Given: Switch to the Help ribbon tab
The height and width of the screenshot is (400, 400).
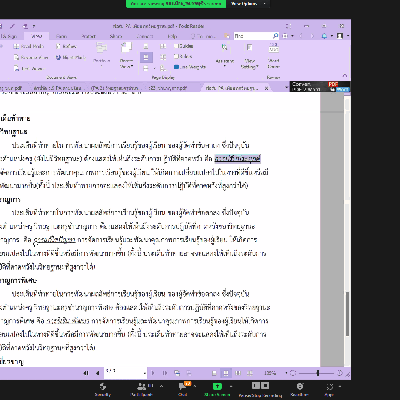Looking at the screenshot, I should 172,36.
